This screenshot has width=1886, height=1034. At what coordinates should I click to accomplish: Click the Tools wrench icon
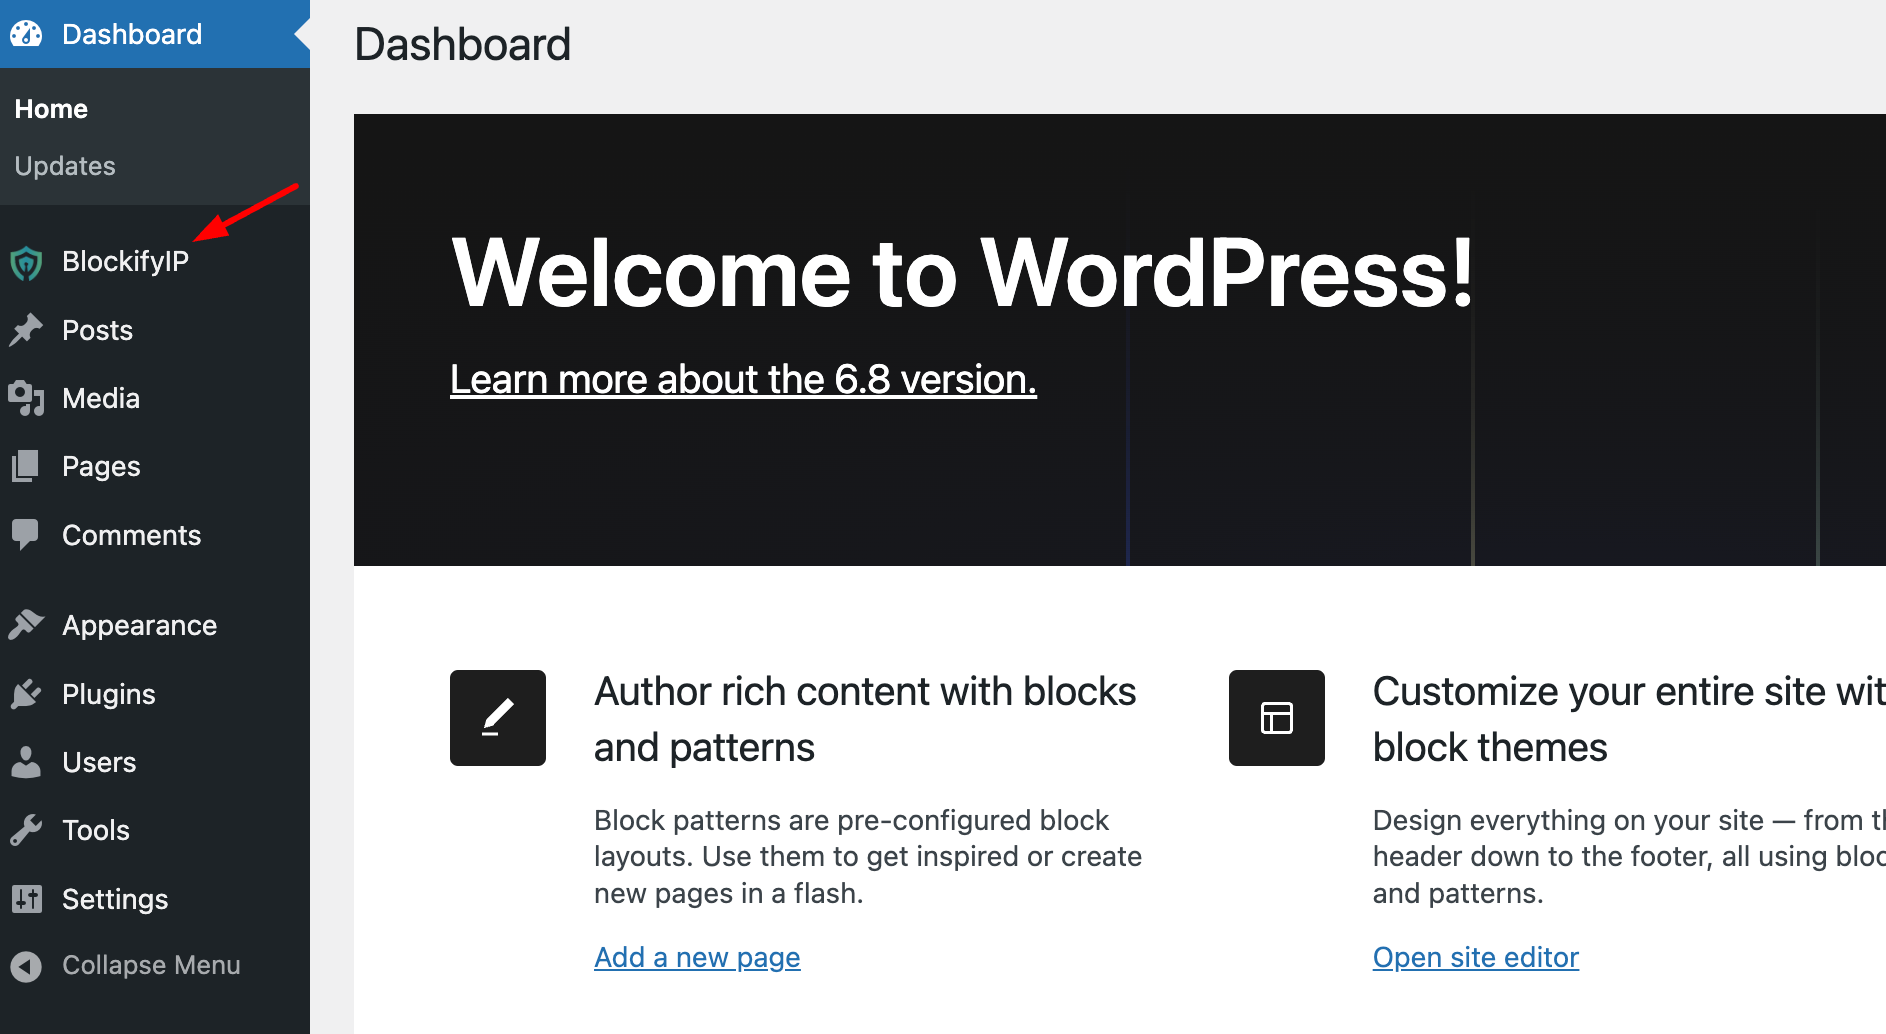[x=26, y=830]
